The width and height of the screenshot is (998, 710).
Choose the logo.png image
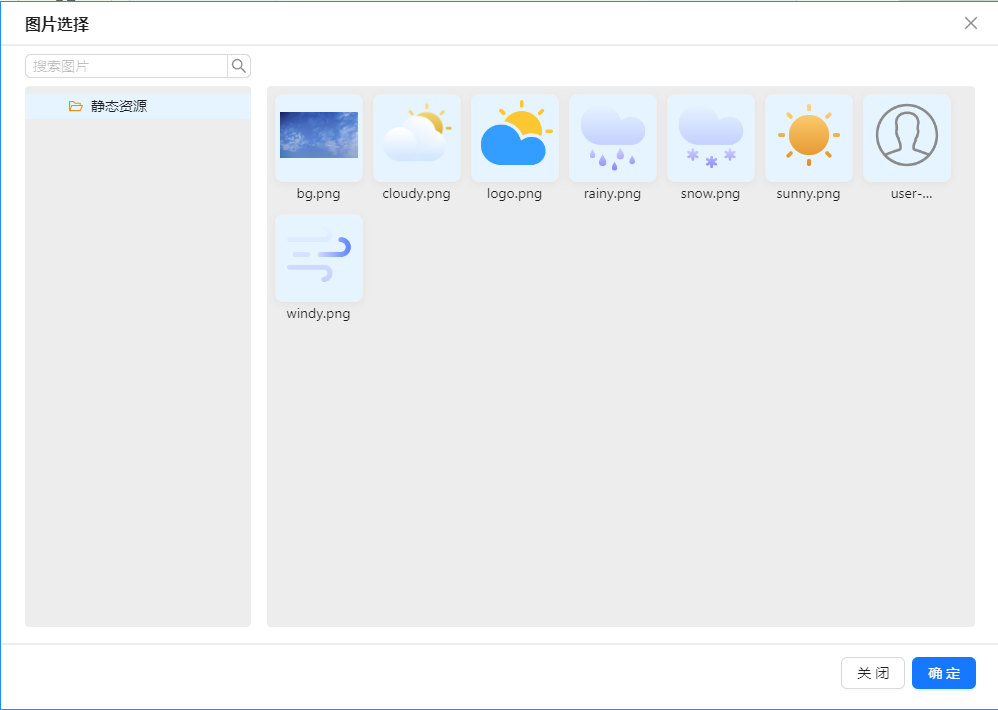pyautogui.click(x=515, y=137)
